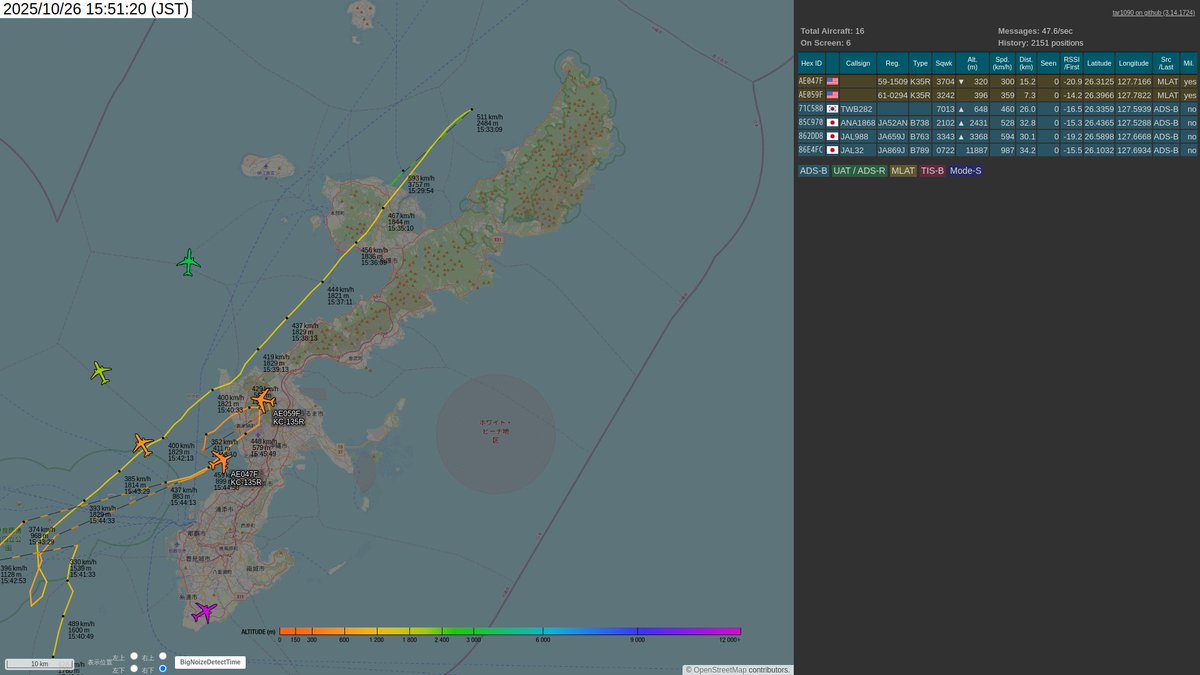Select the ANA1868 callsign cell

tap(857, 123)
